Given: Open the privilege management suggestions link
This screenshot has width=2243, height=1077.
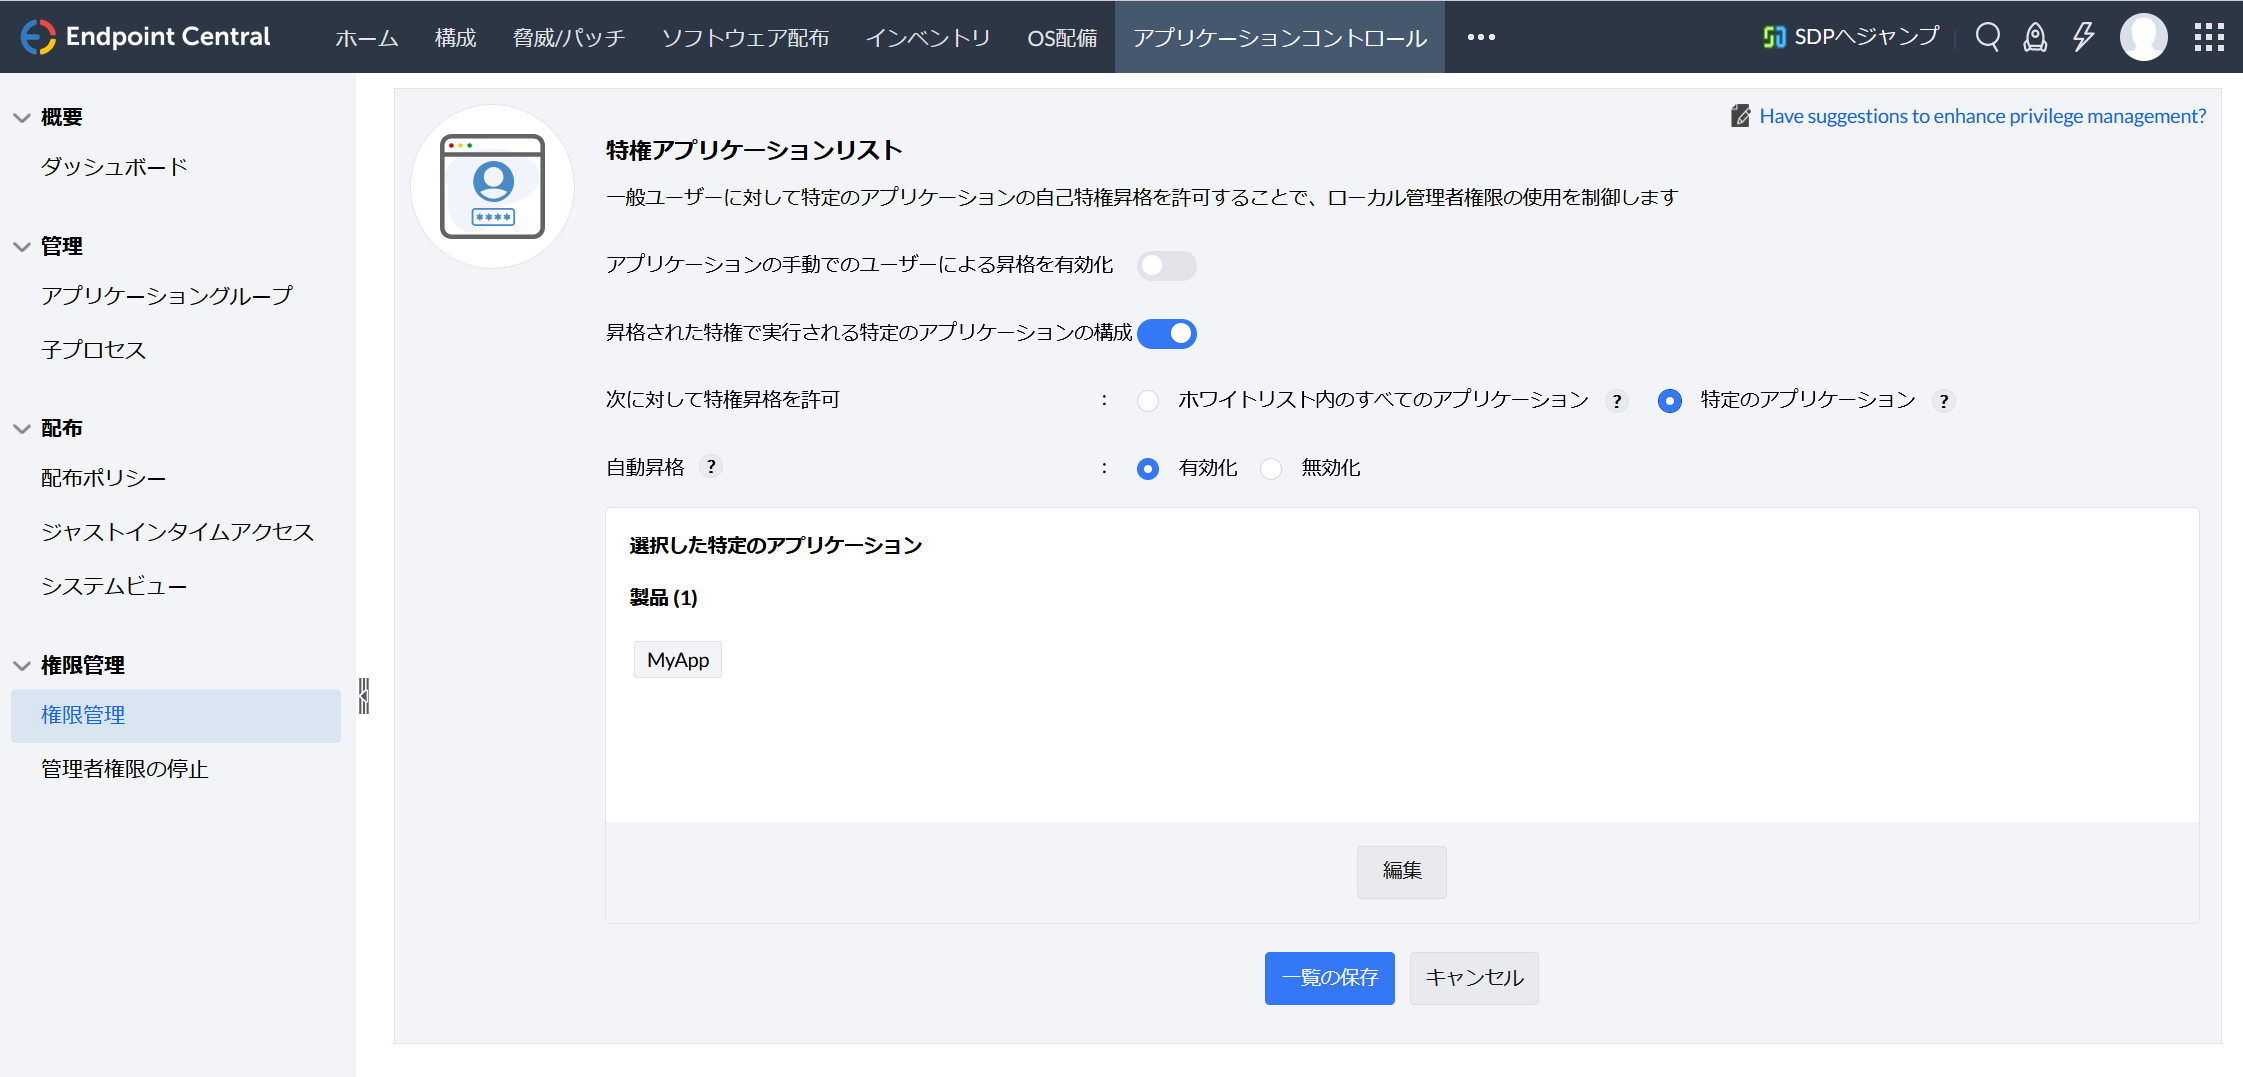Looking at the screenshot, I should coord(1982,116).
